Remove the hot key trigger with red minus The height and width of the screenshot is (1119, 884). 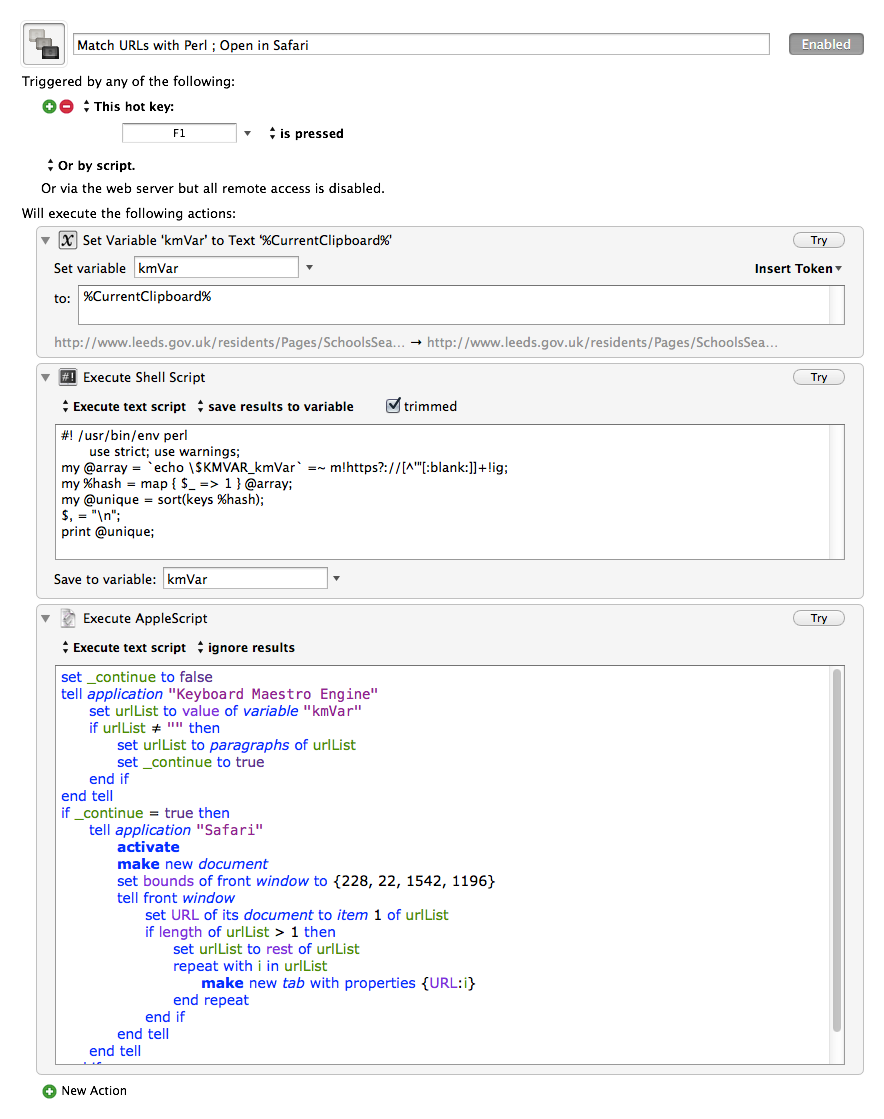click(66, 106)
